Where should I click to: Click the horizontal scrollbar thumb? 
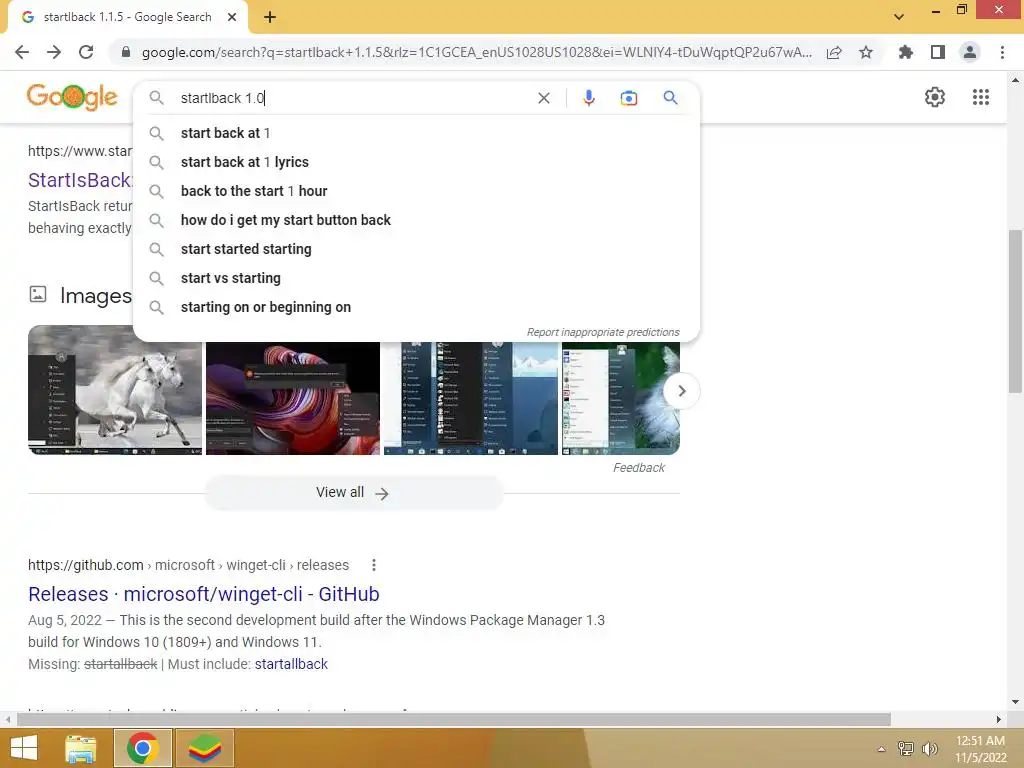pyautogui.click(x=453, y=719)
